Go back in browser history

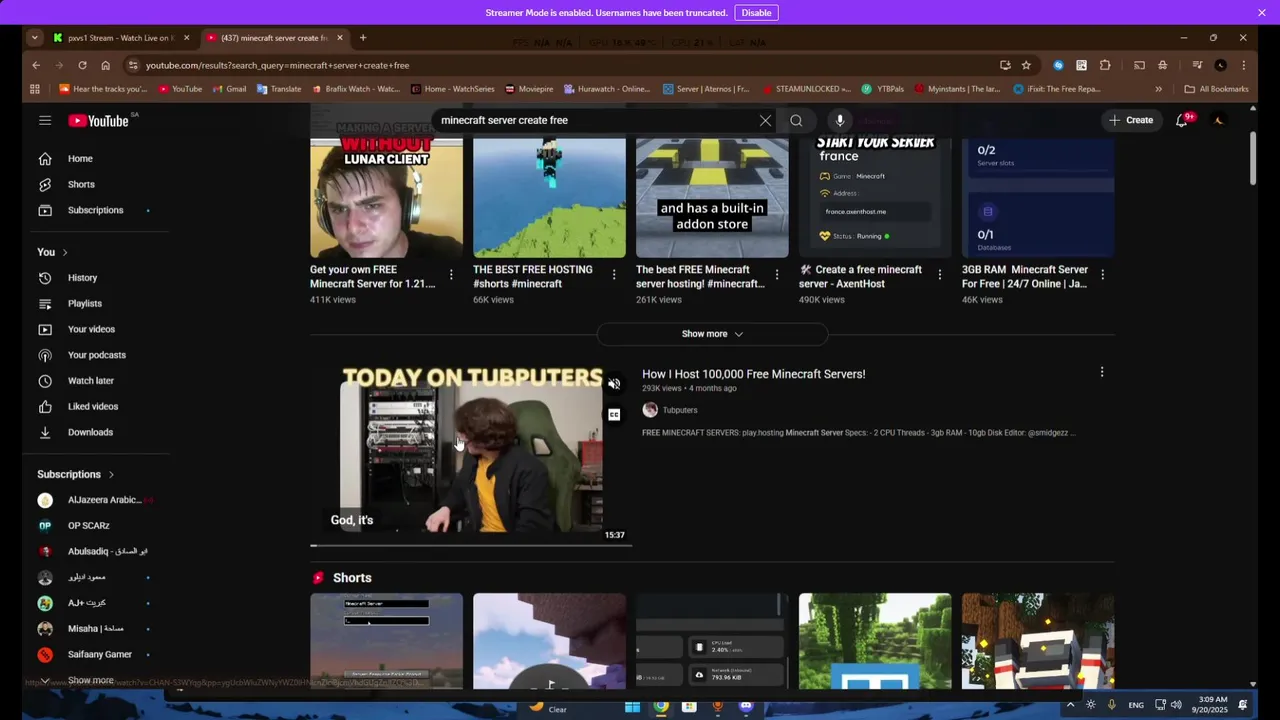tap(36, 65)
